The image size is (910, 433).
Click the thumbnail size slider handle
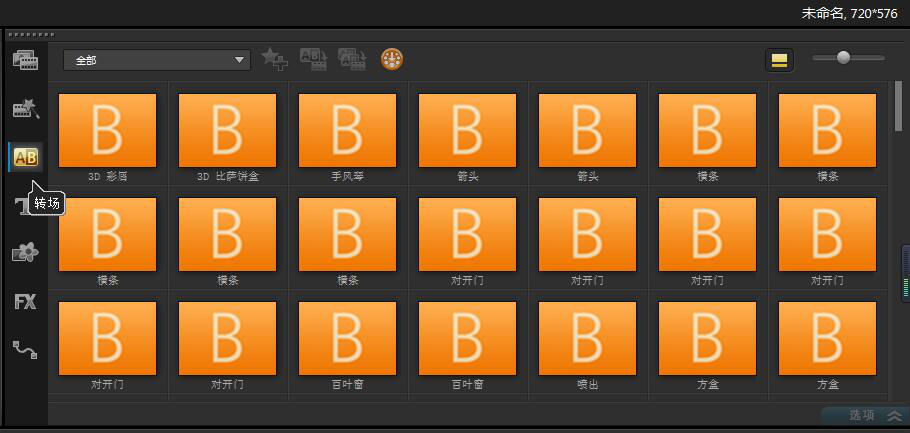click(x=843, y=58)
